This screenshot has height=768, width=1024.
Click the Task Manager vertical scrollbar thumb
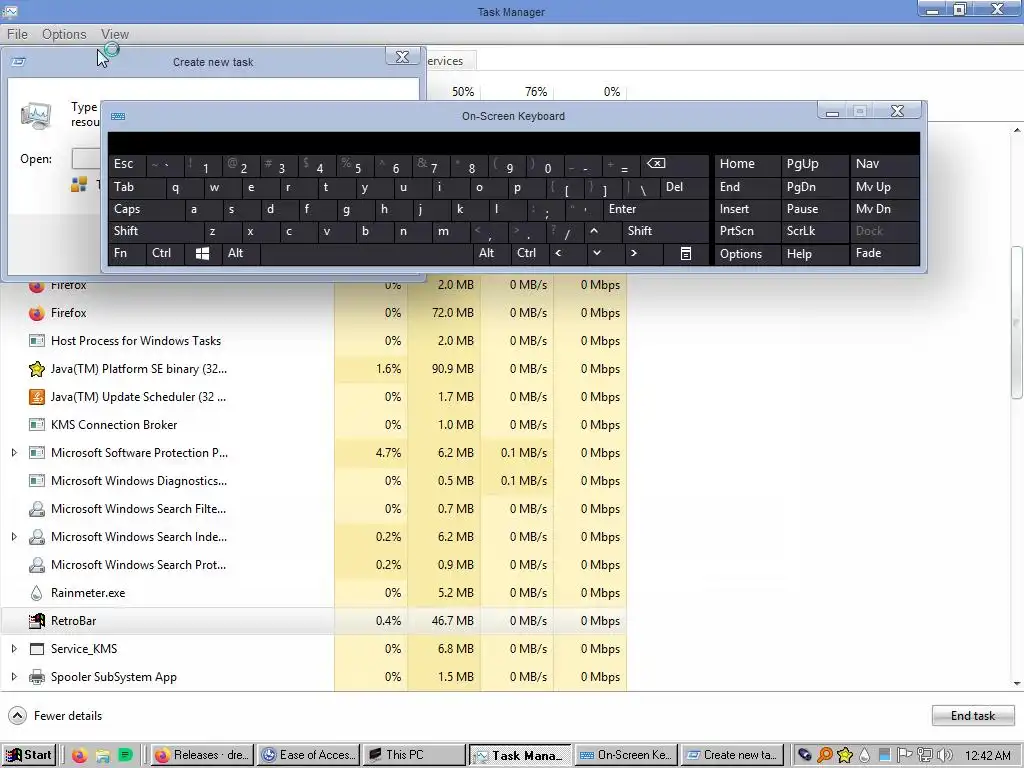coord(1017,322)
